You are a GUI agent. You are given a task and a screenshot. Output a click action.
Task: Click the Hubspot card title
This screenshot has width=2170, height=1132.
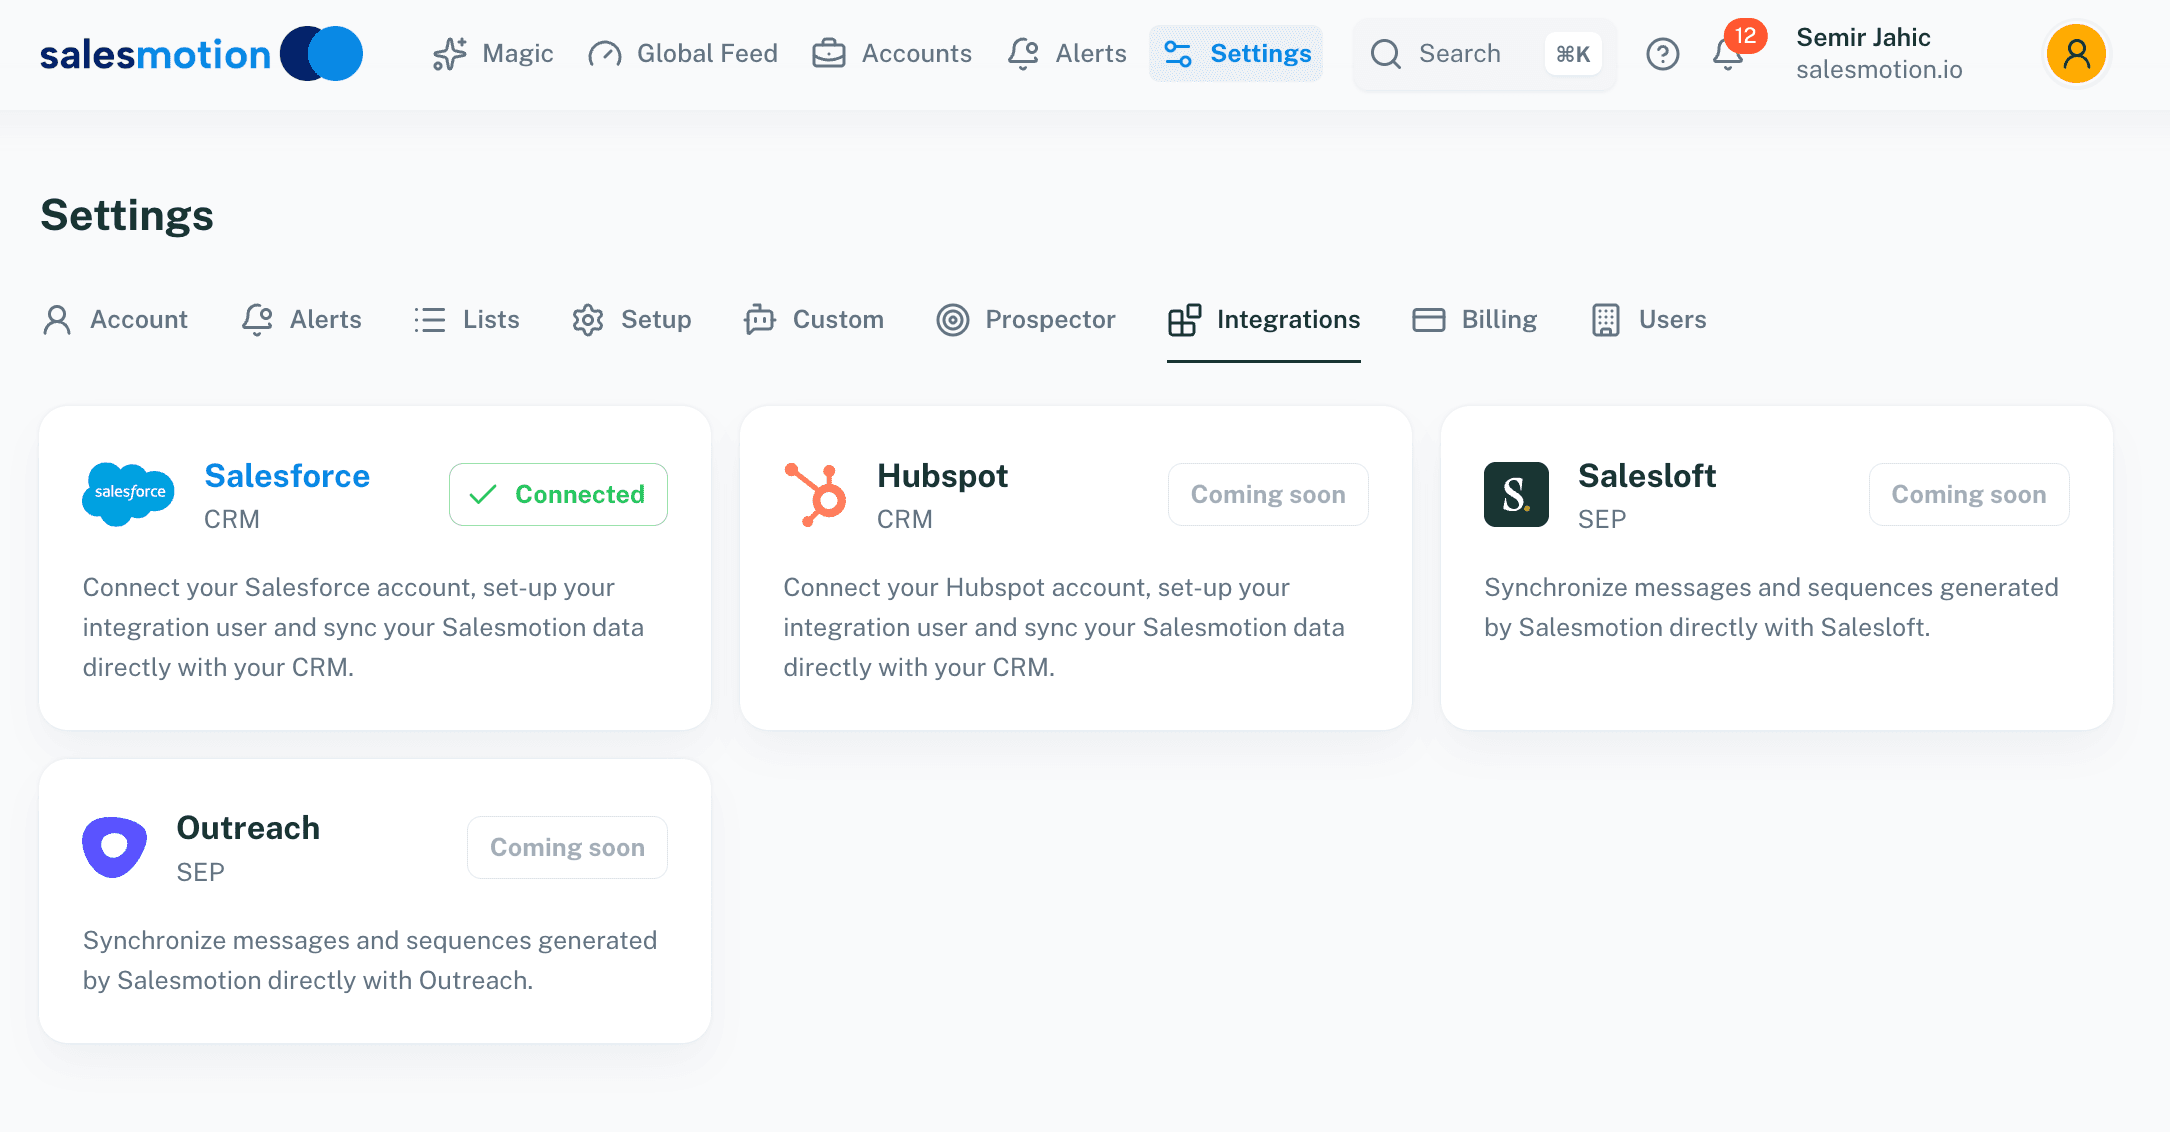pyautogui.click(x=942, y=476)
